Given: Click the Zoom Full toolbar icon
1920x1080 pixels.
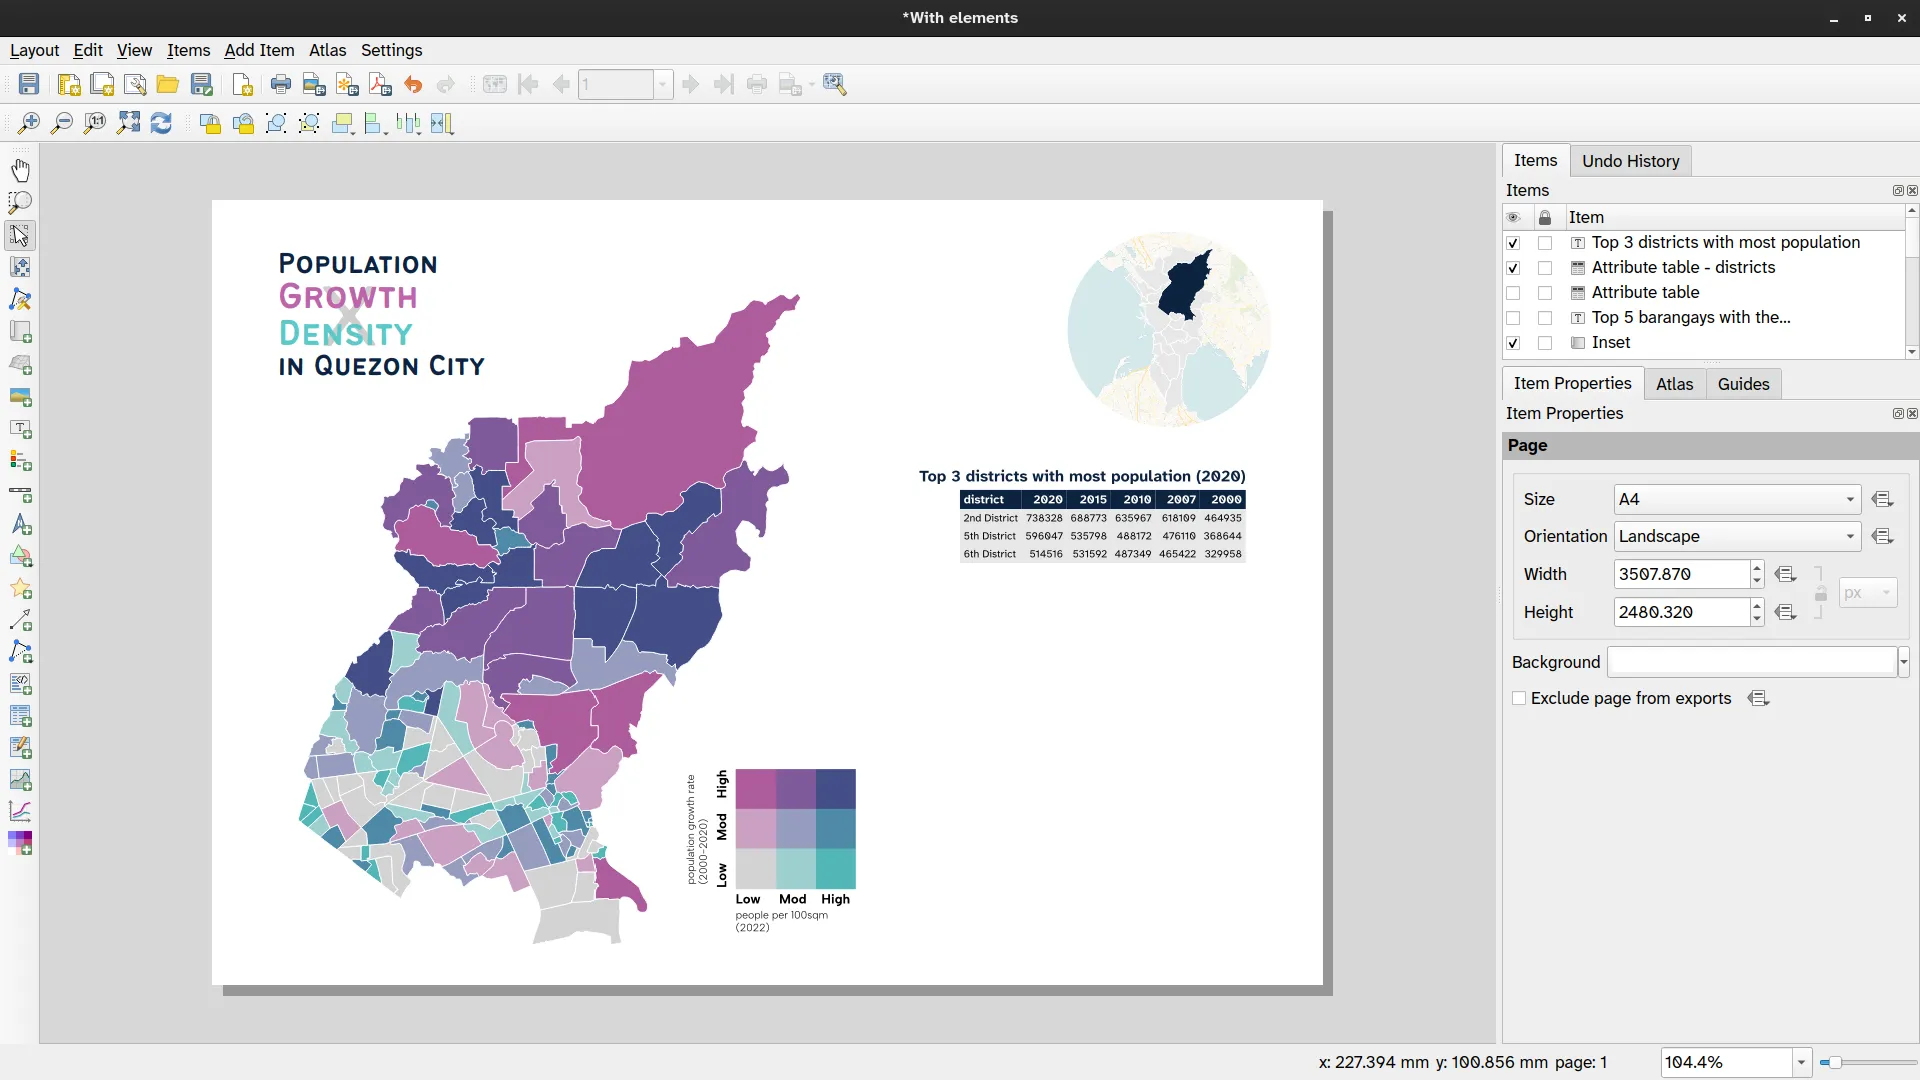Looking at the screenshot, I should click(128, 123).
